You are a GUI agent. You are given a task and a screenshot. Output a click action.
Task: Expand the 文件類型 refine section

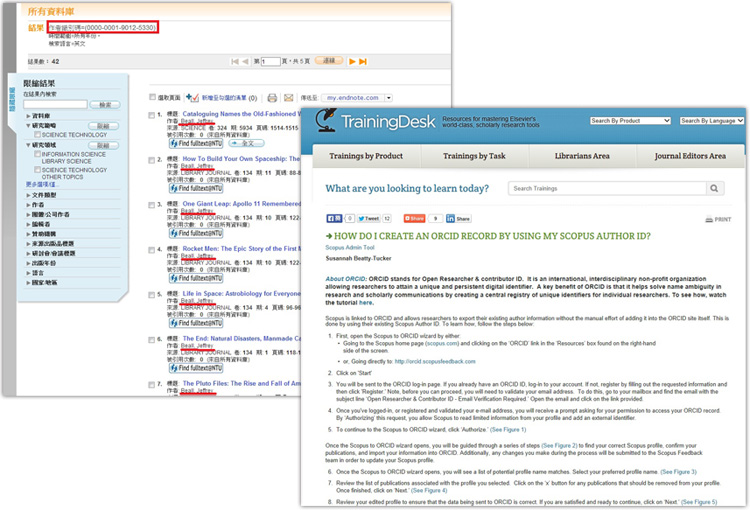(28, 195)
